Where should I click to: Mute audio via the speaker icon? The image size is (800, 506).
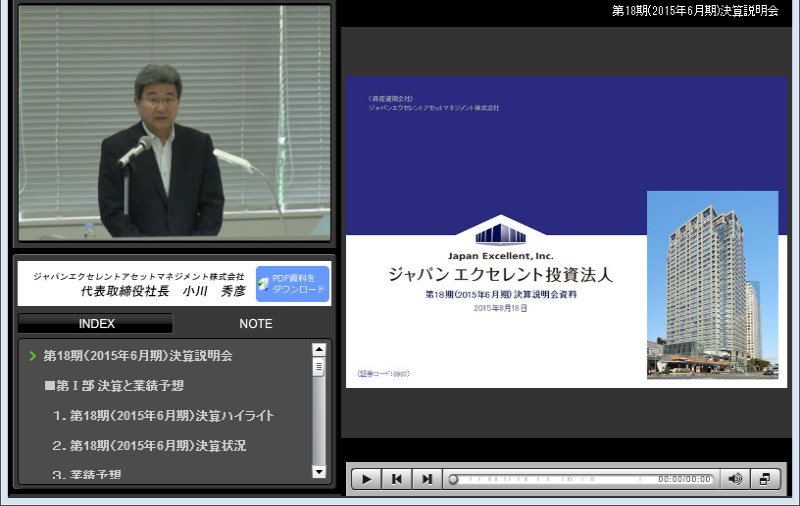[735, 479]
